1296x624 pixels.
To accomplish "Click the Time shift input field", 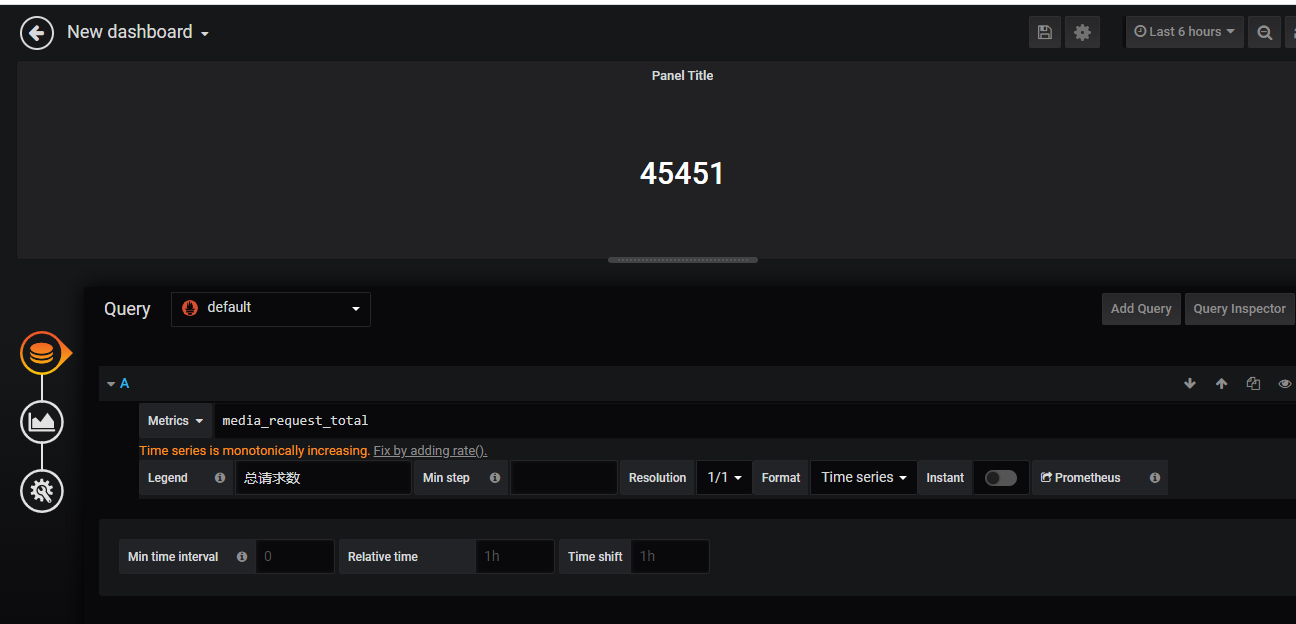I will (x=670, y=557).
